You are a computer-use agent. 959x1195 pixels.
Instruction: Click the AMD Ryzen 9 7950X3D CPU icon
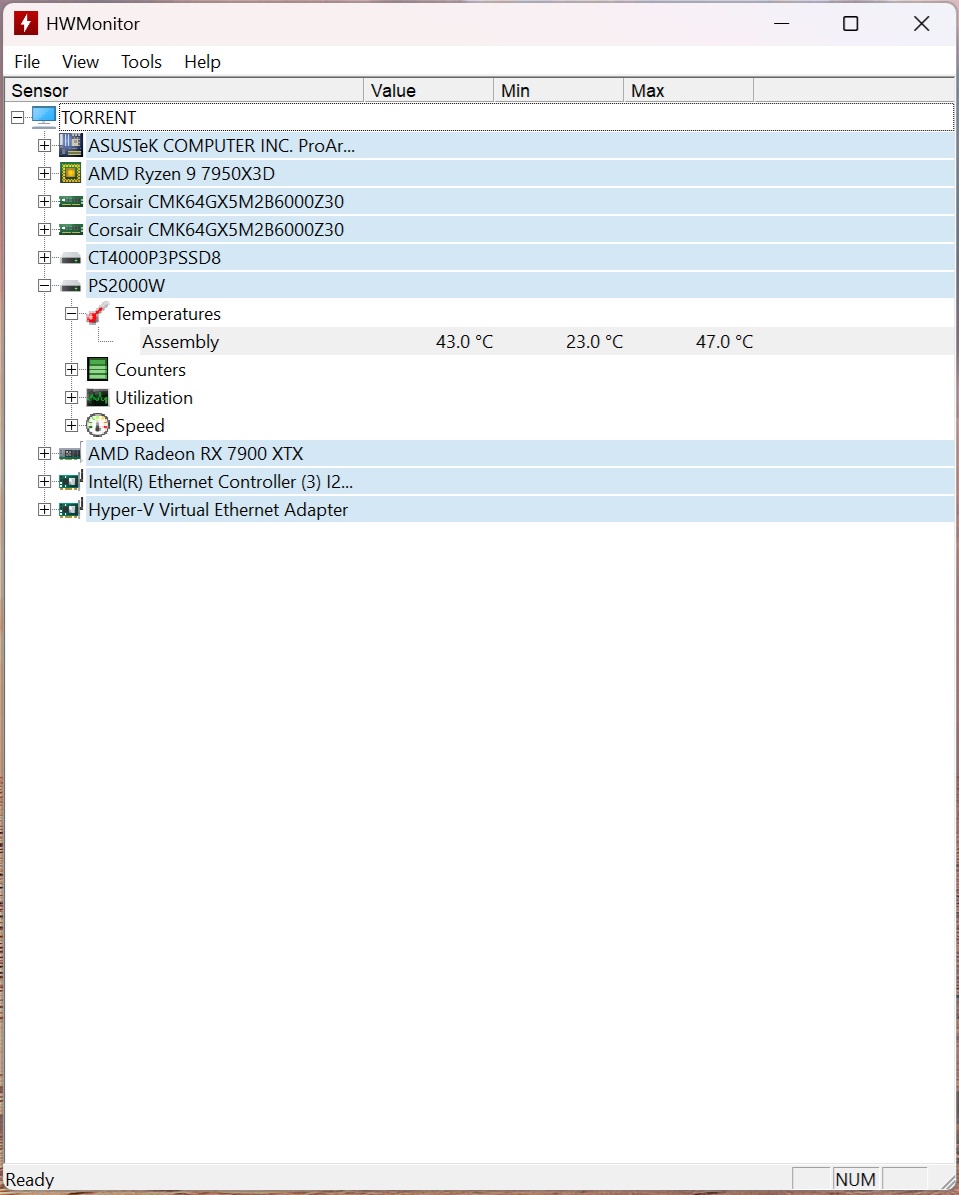[70, 174]
